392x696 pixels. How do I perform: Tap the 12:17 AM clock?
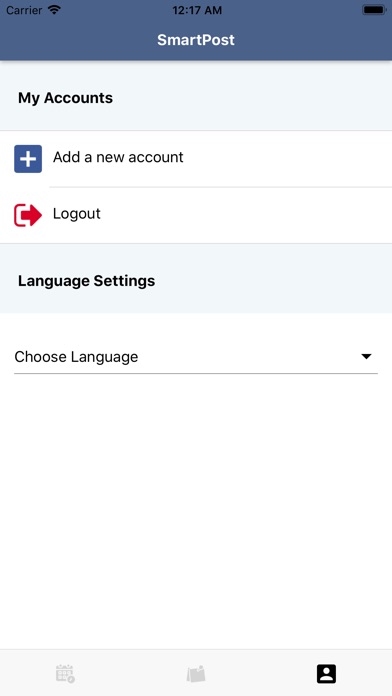pos(197,10)
